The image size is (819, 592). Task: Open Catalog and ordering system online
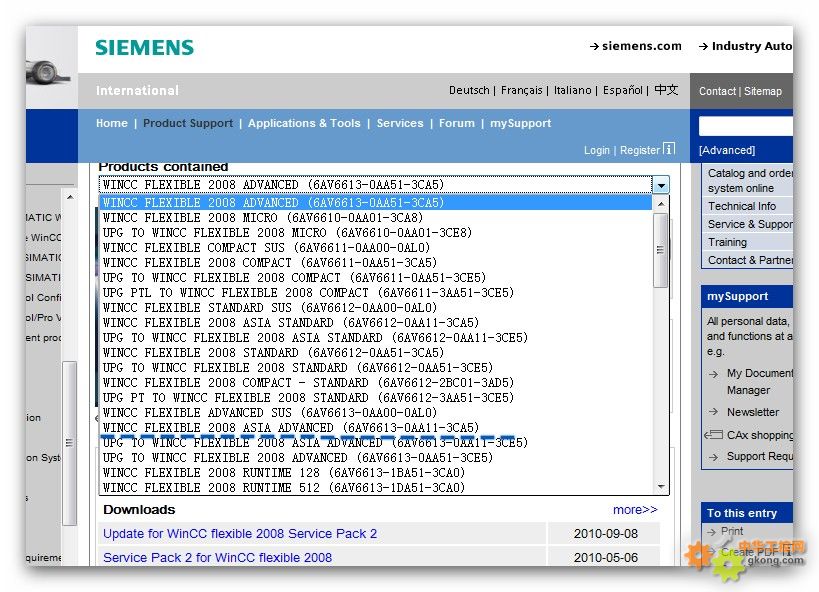coord(750,180)
